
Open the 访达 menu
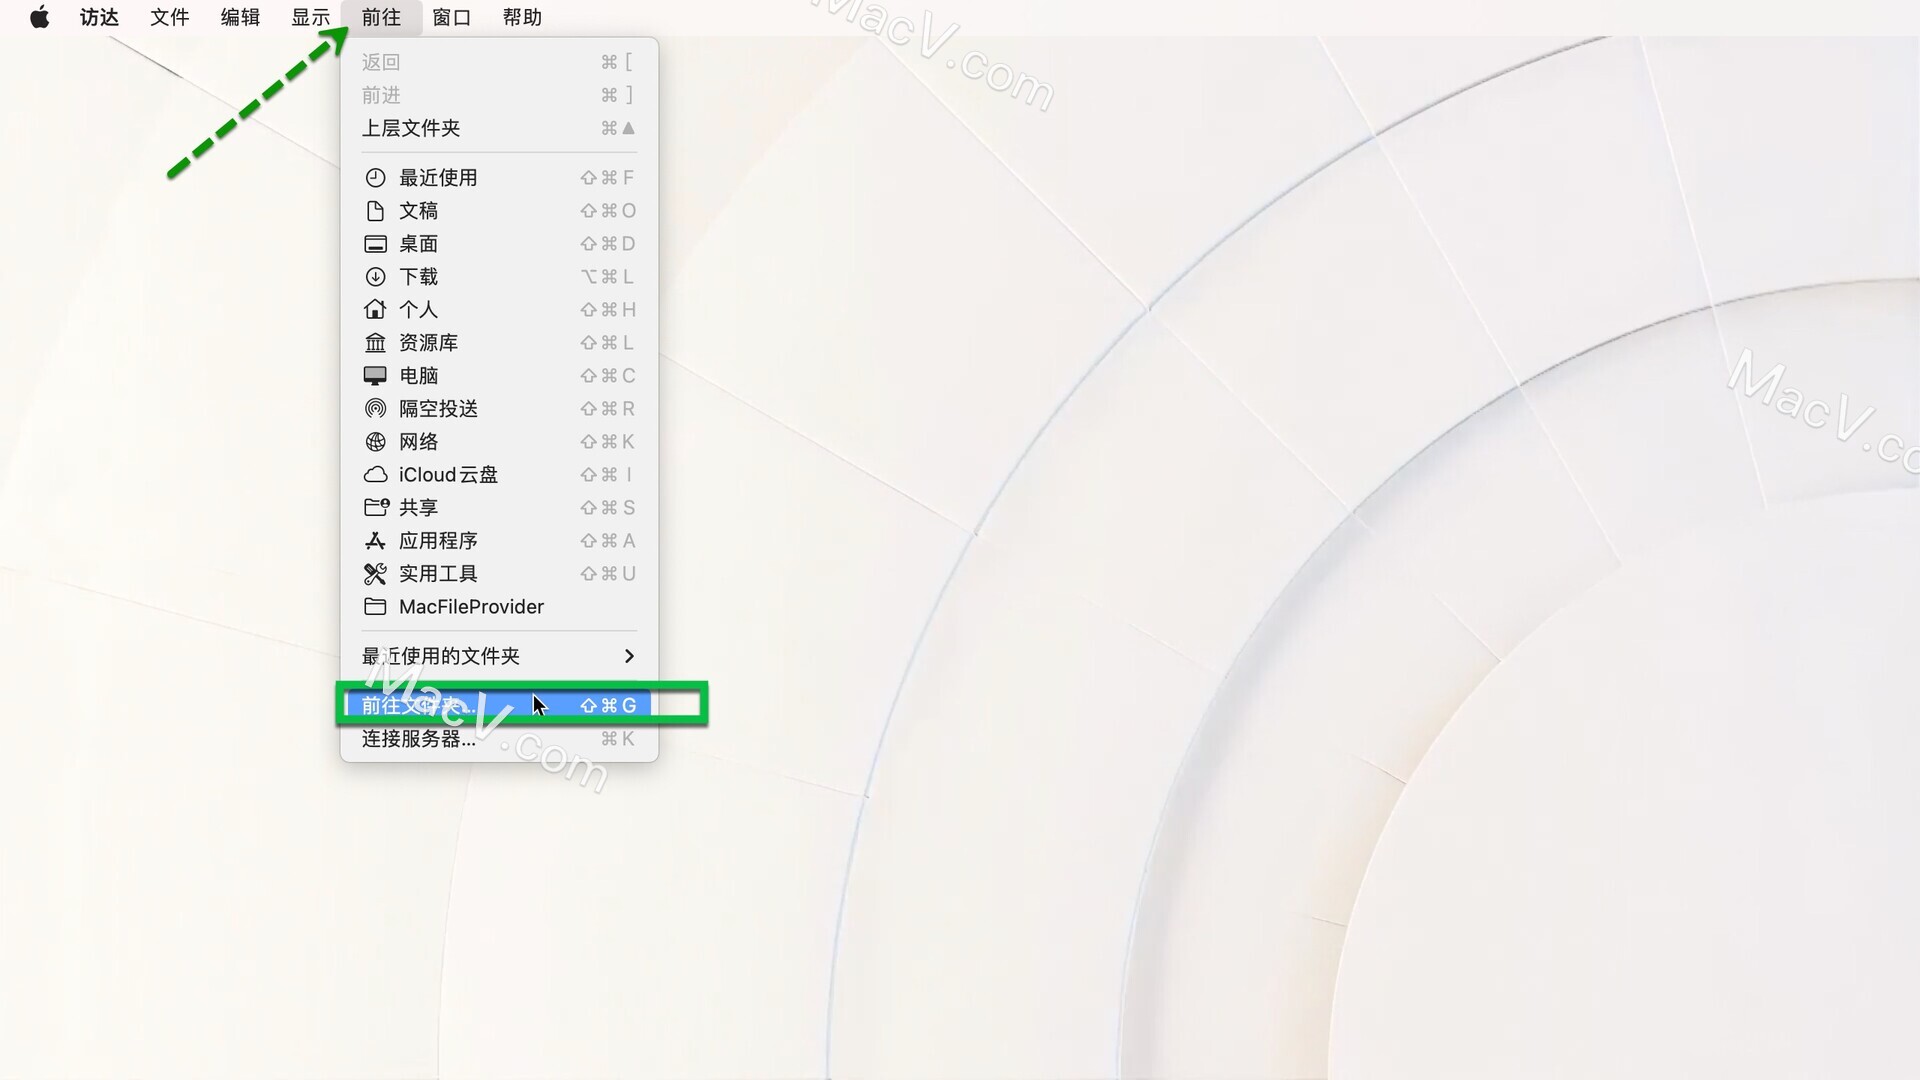click(99, 17)
